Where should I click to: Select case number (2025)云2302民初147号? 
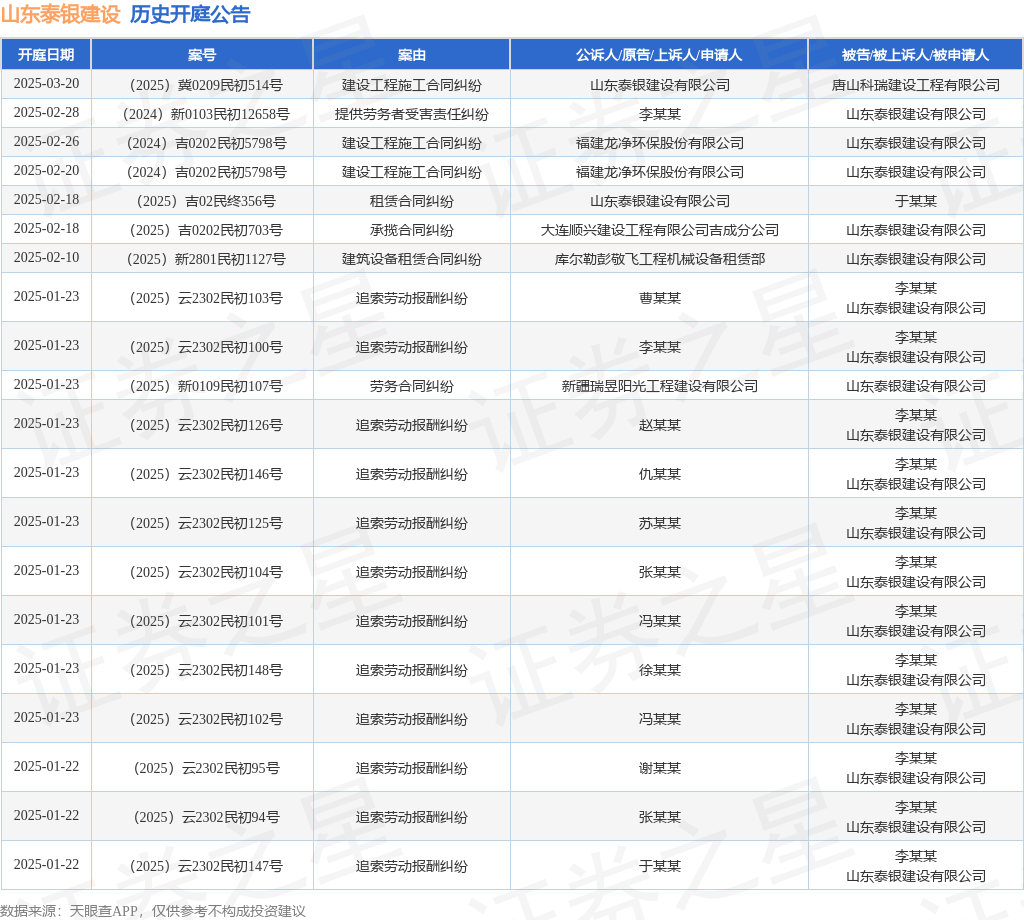206,866
